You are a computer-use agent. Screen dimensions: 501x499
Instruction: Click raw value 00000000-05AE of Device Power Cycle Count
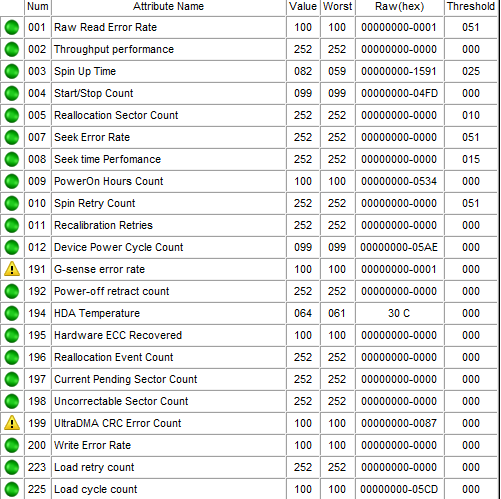399,247
